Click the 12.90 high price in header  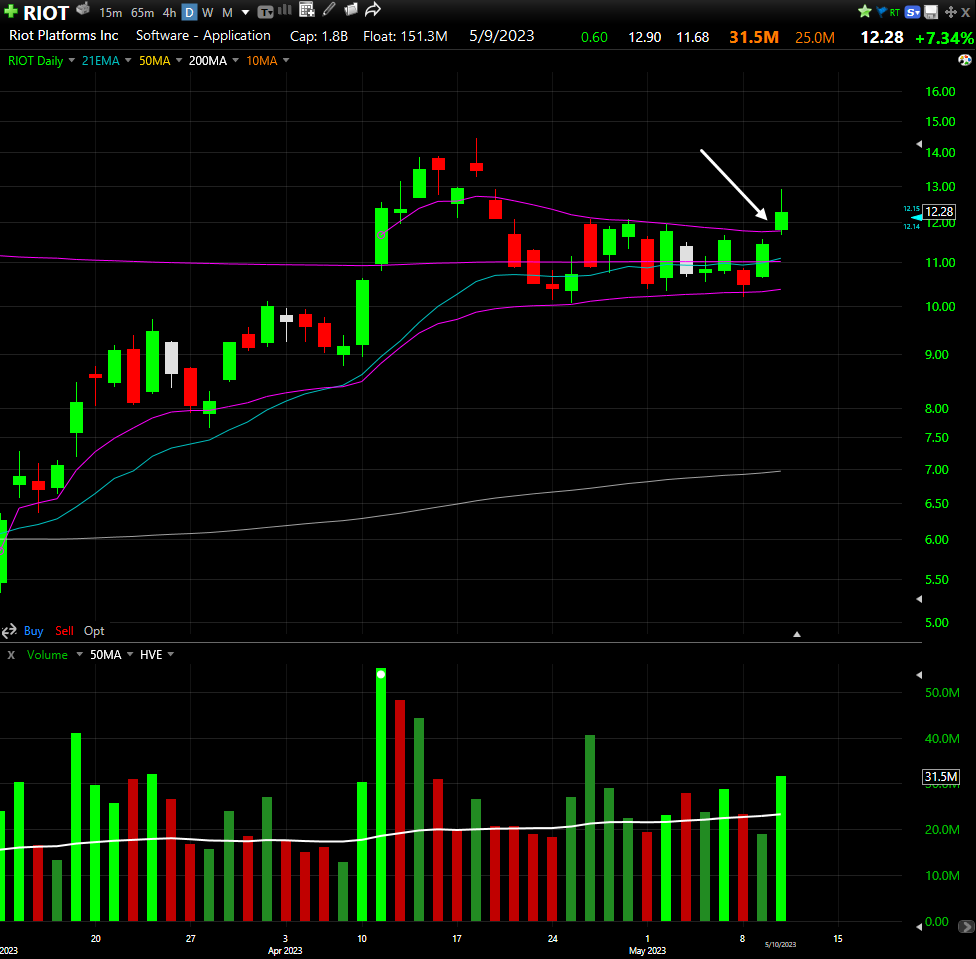[x=644, y=37]
